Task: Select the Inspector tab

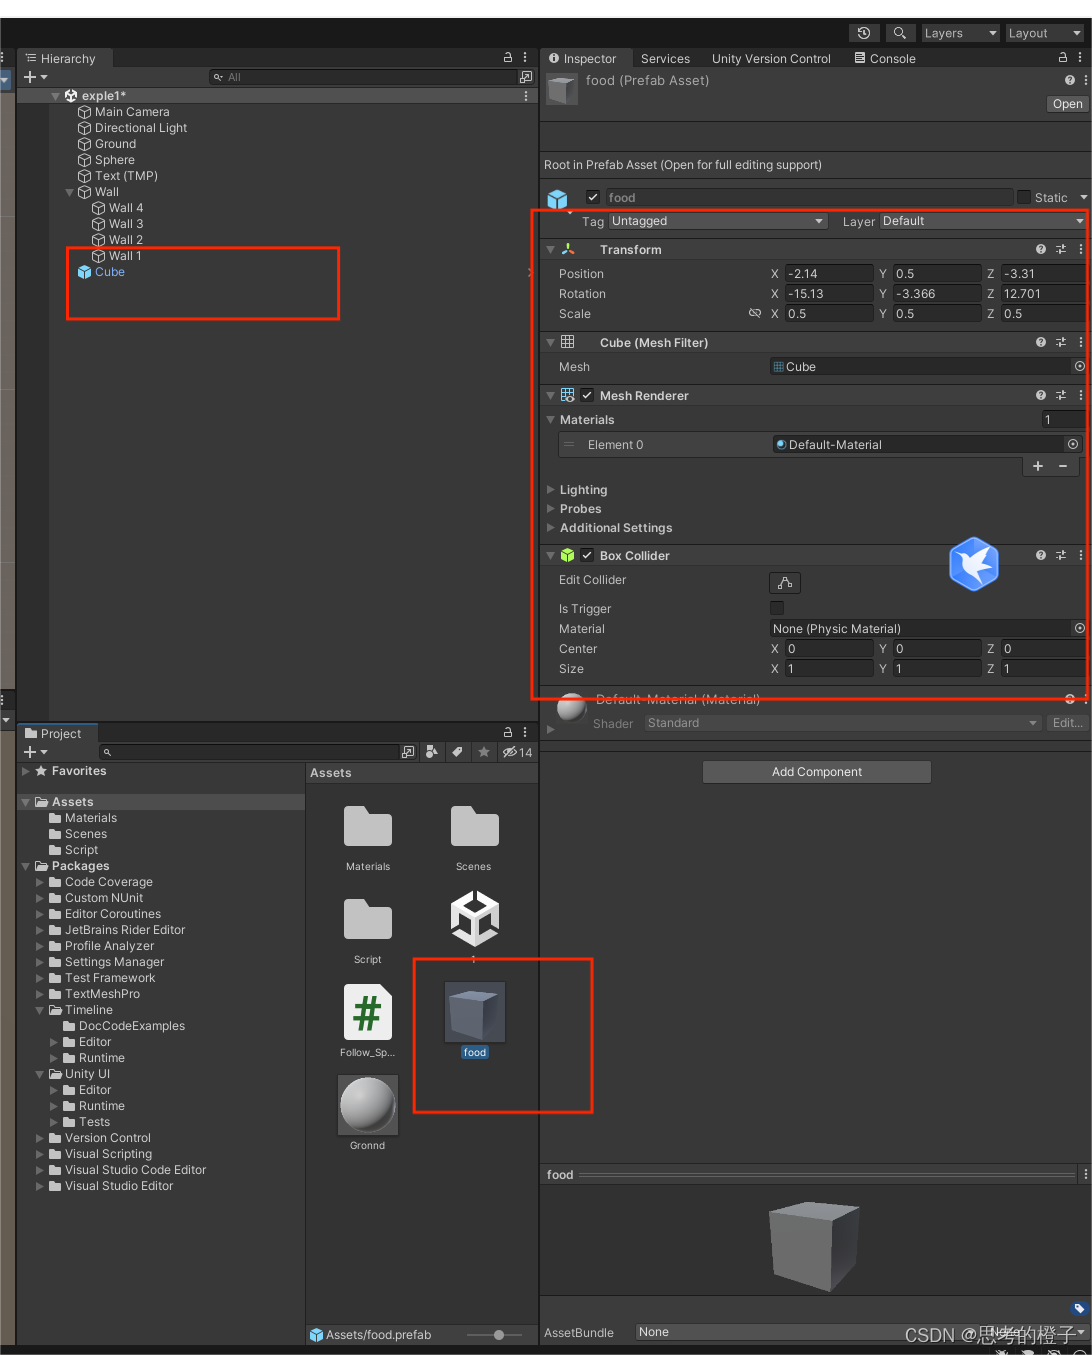Action: tap(582, 59)
